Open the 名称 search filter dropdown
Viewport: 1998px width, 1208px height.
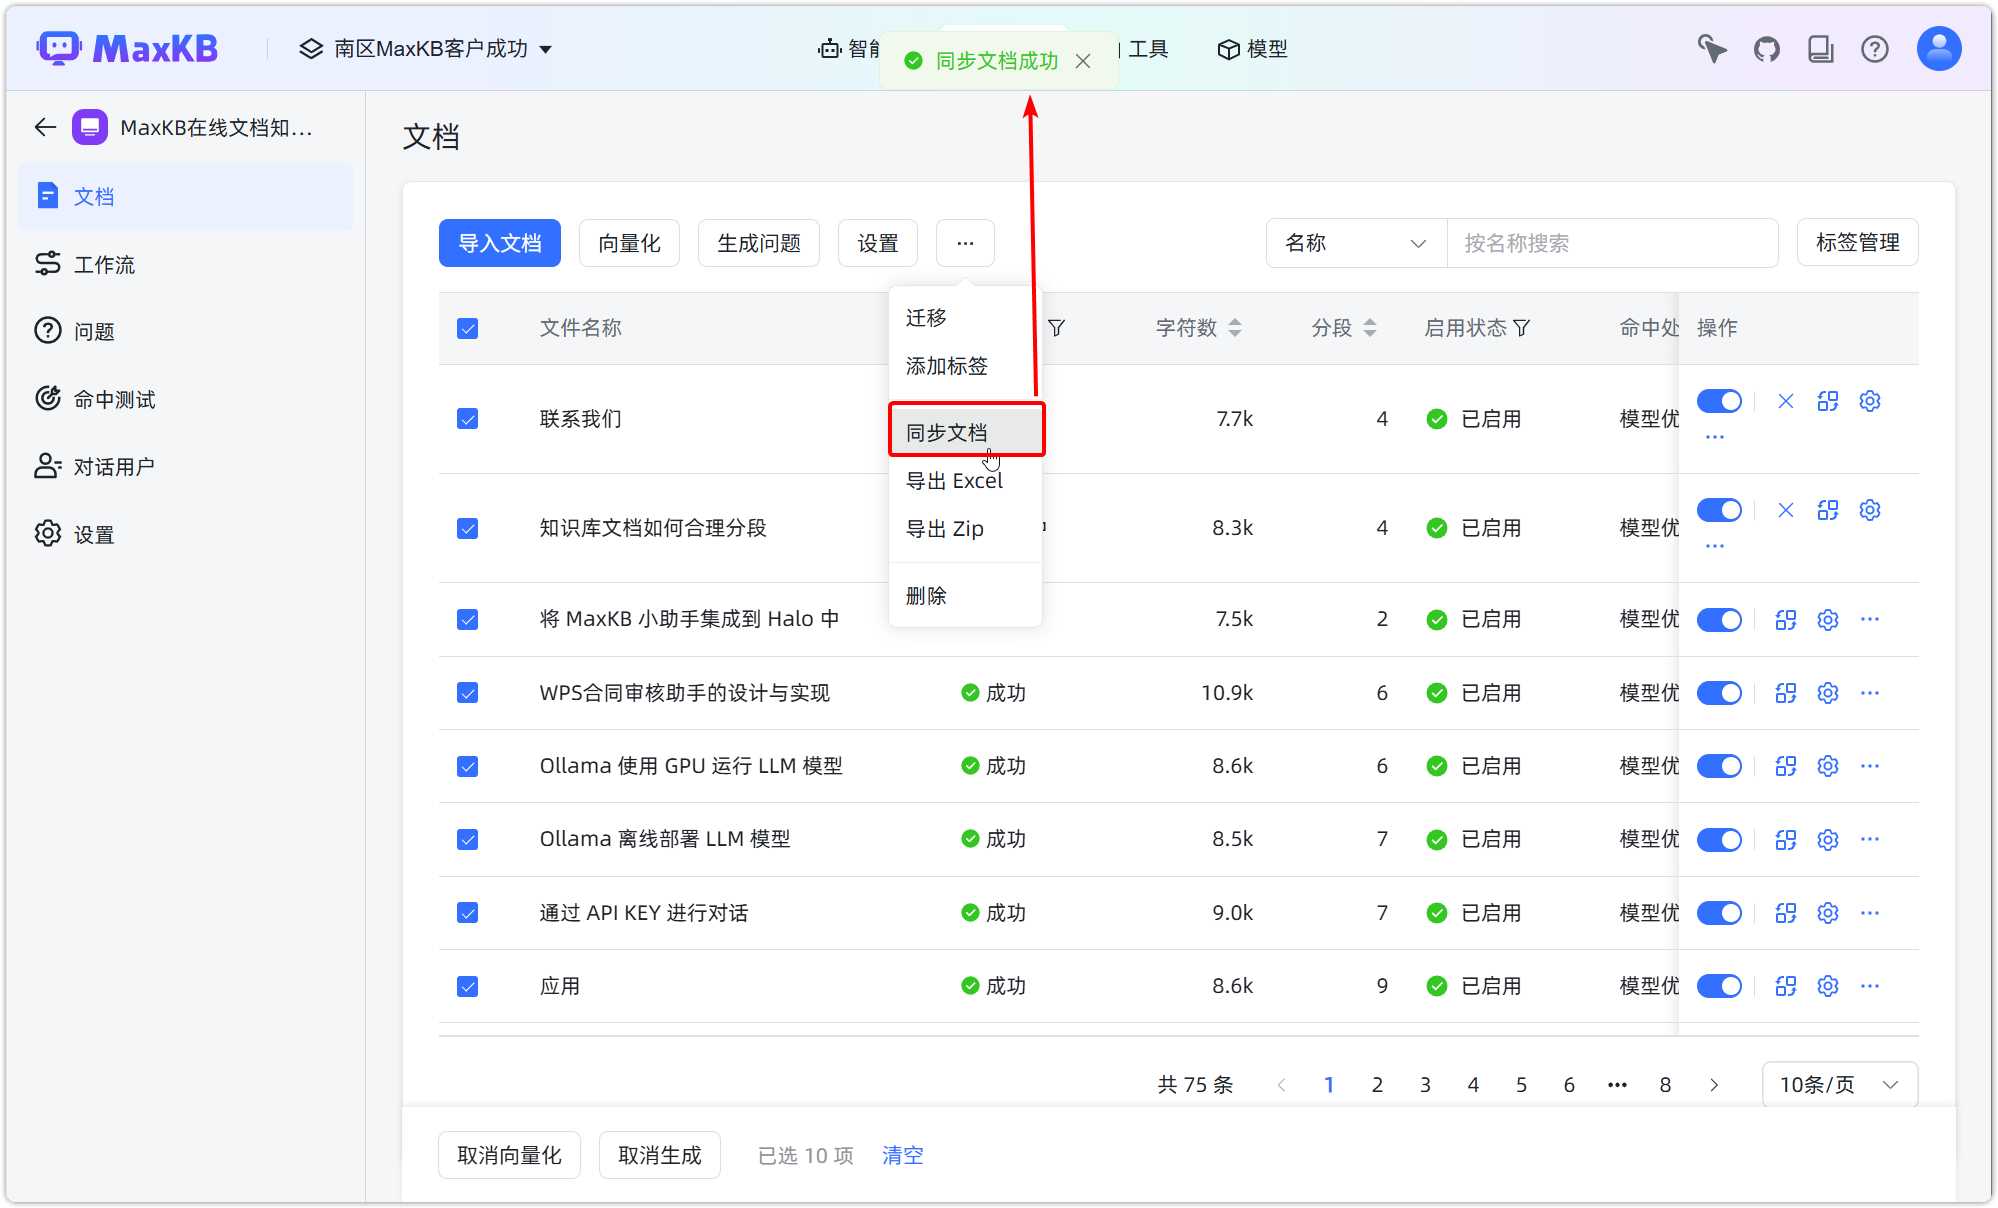[1355, 243]
